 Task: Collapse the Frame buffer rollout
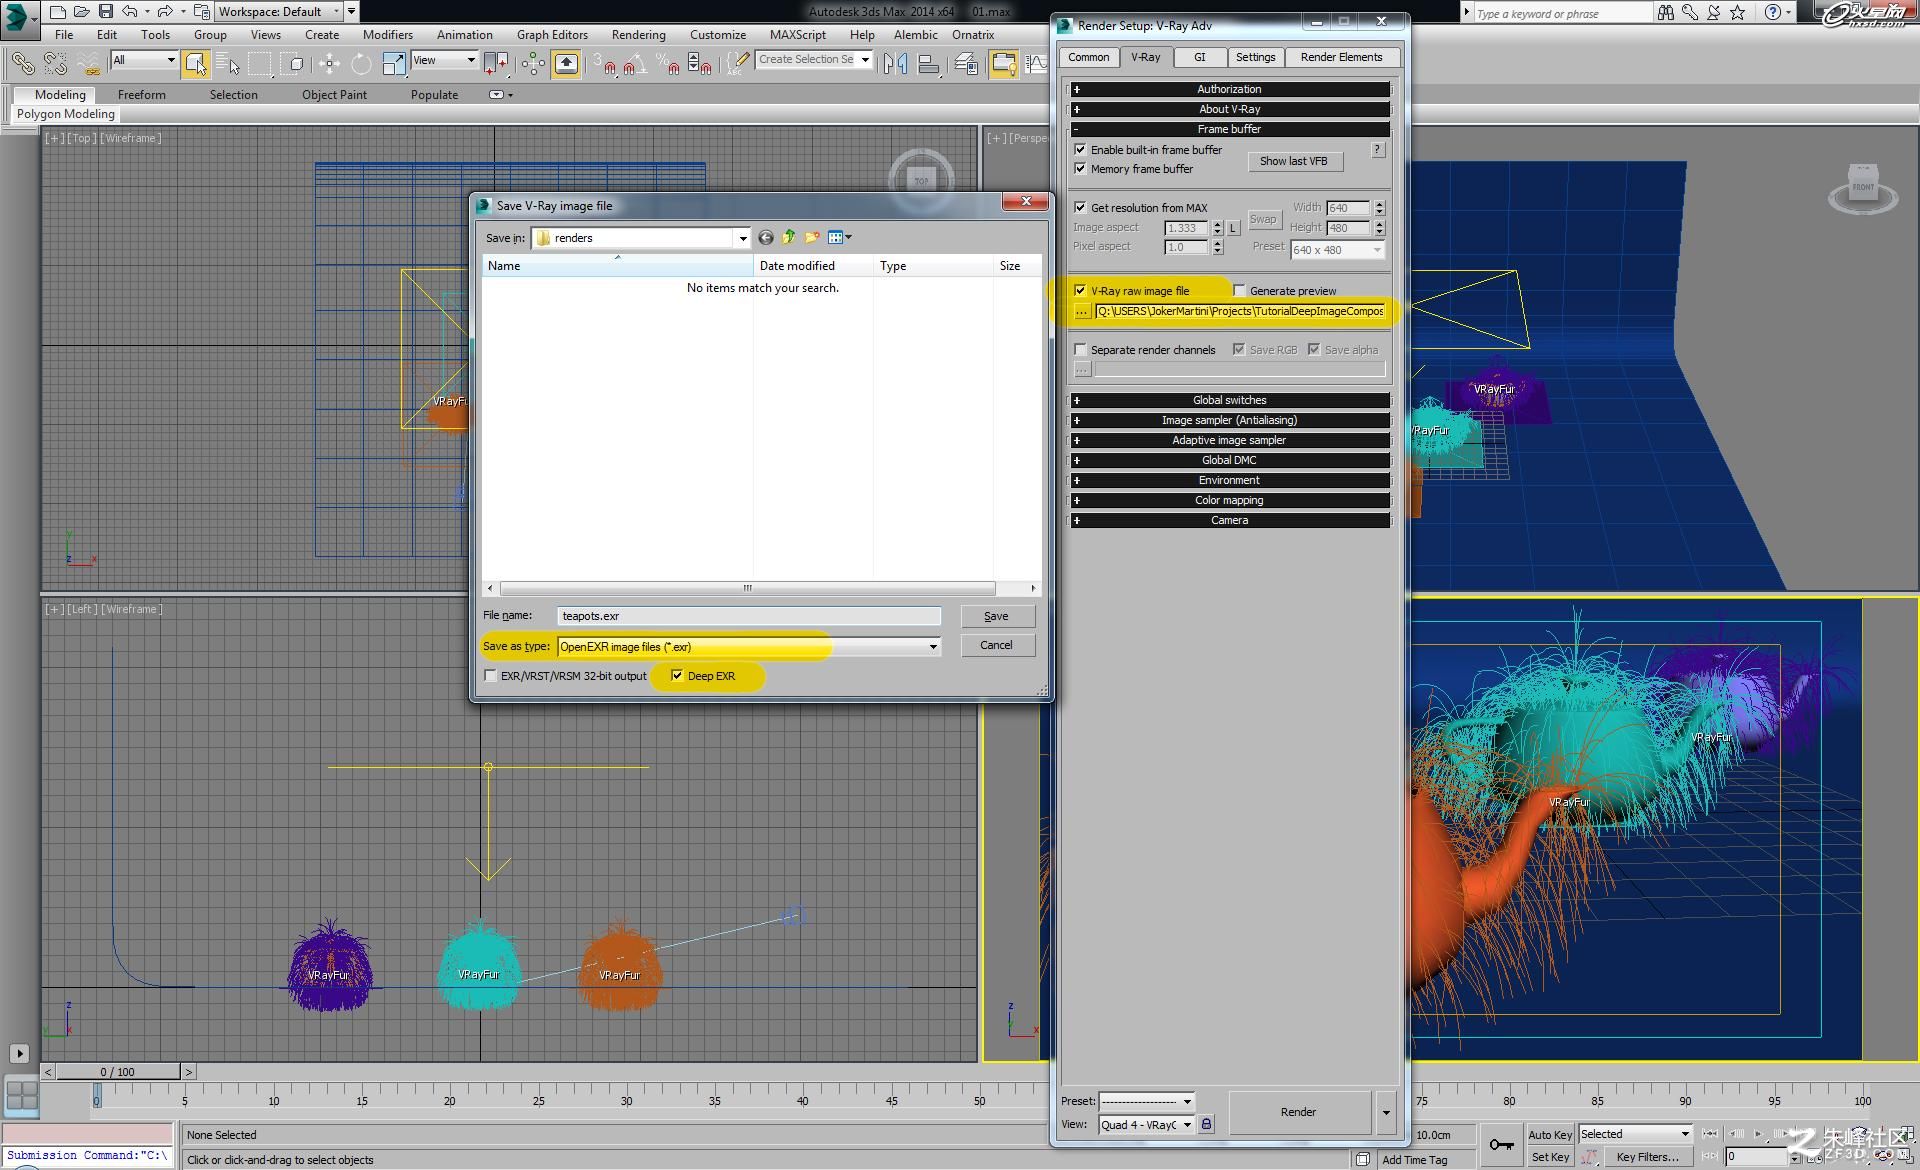1229,129
